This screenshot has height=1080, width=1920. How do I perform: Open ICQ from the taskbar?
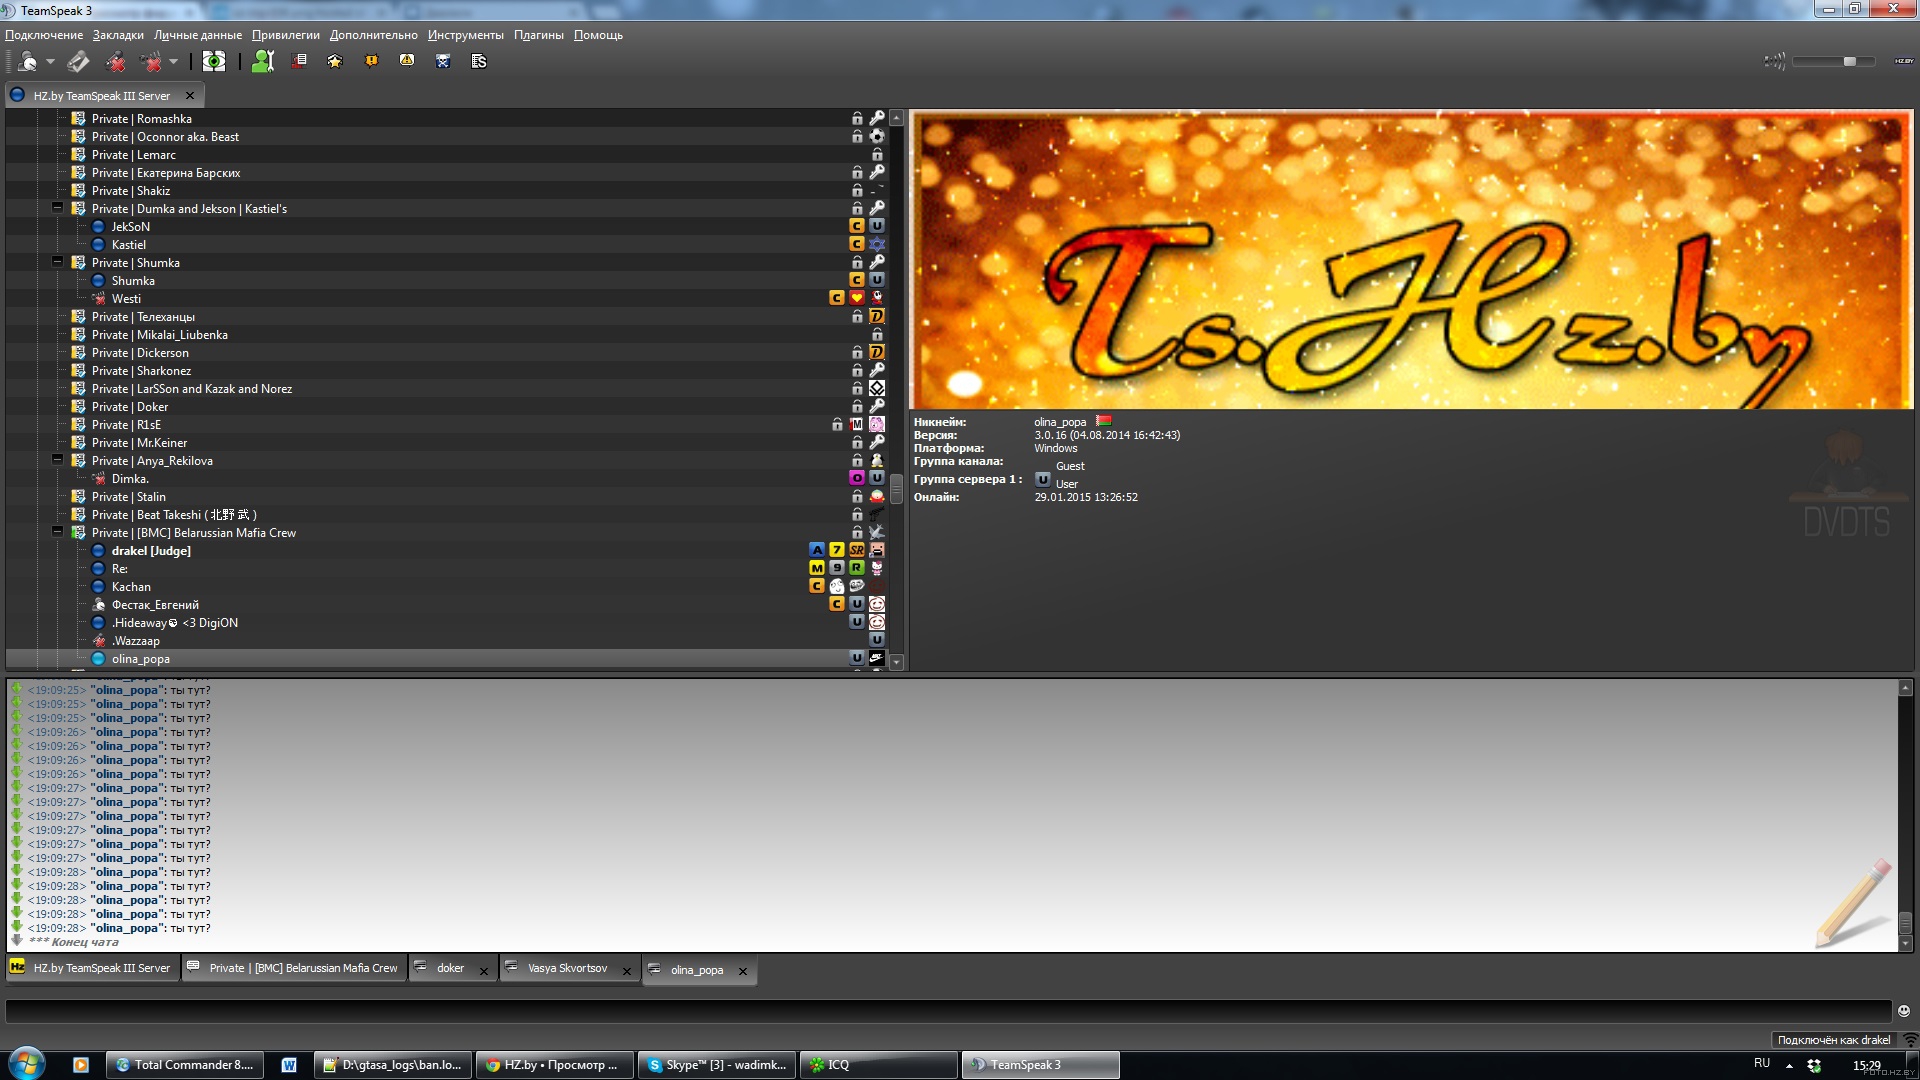coord(879,1065)
